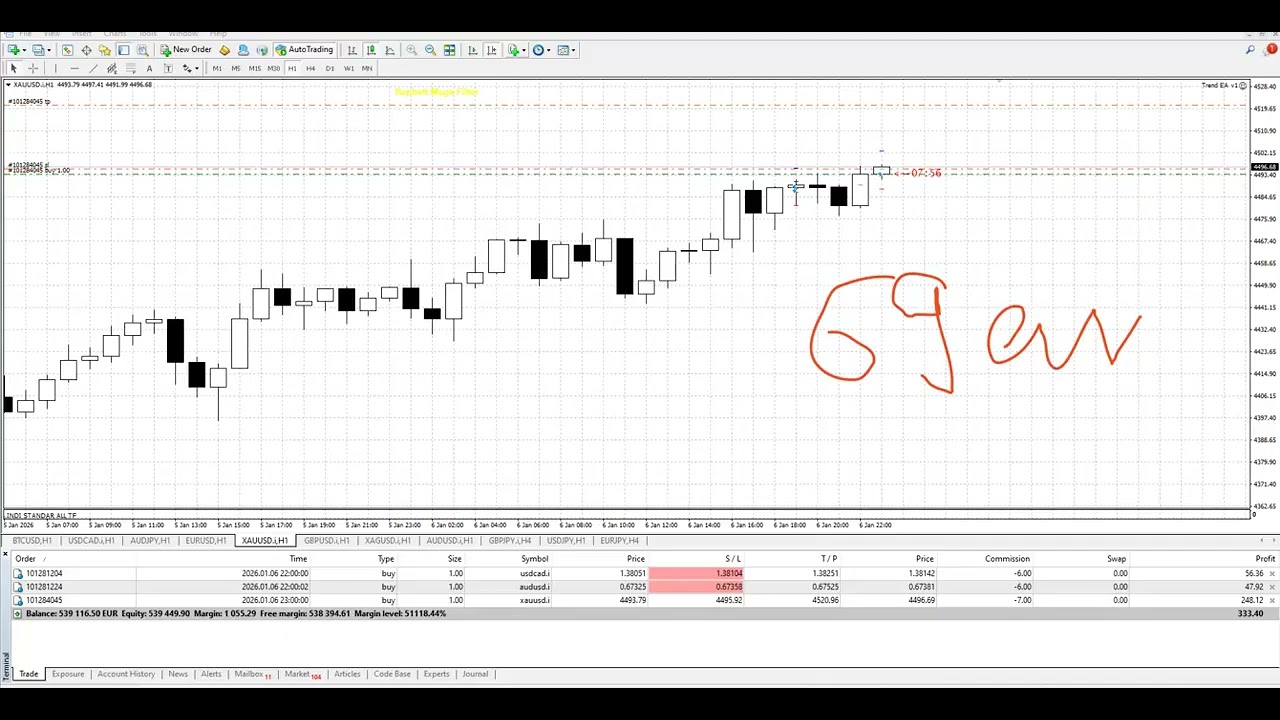Open MetaEditor with the yellow book icon

tap(224, 50)
